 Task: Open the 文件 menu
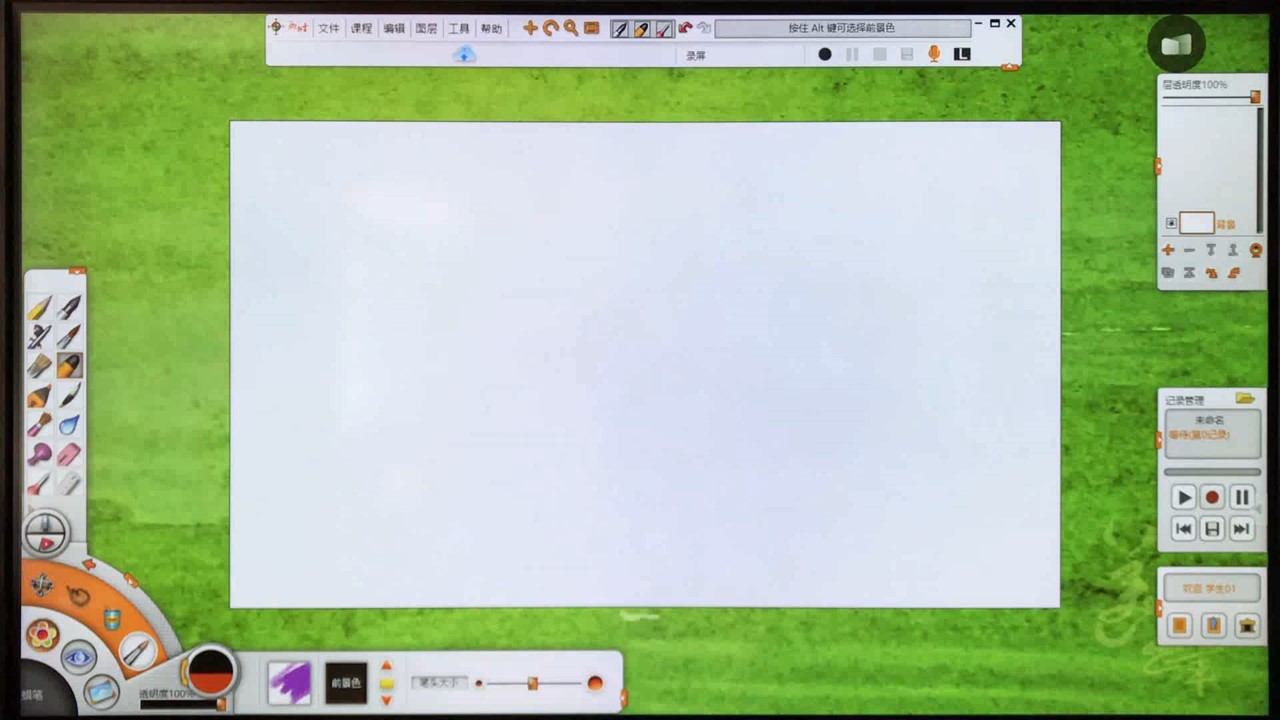[329, 29]
